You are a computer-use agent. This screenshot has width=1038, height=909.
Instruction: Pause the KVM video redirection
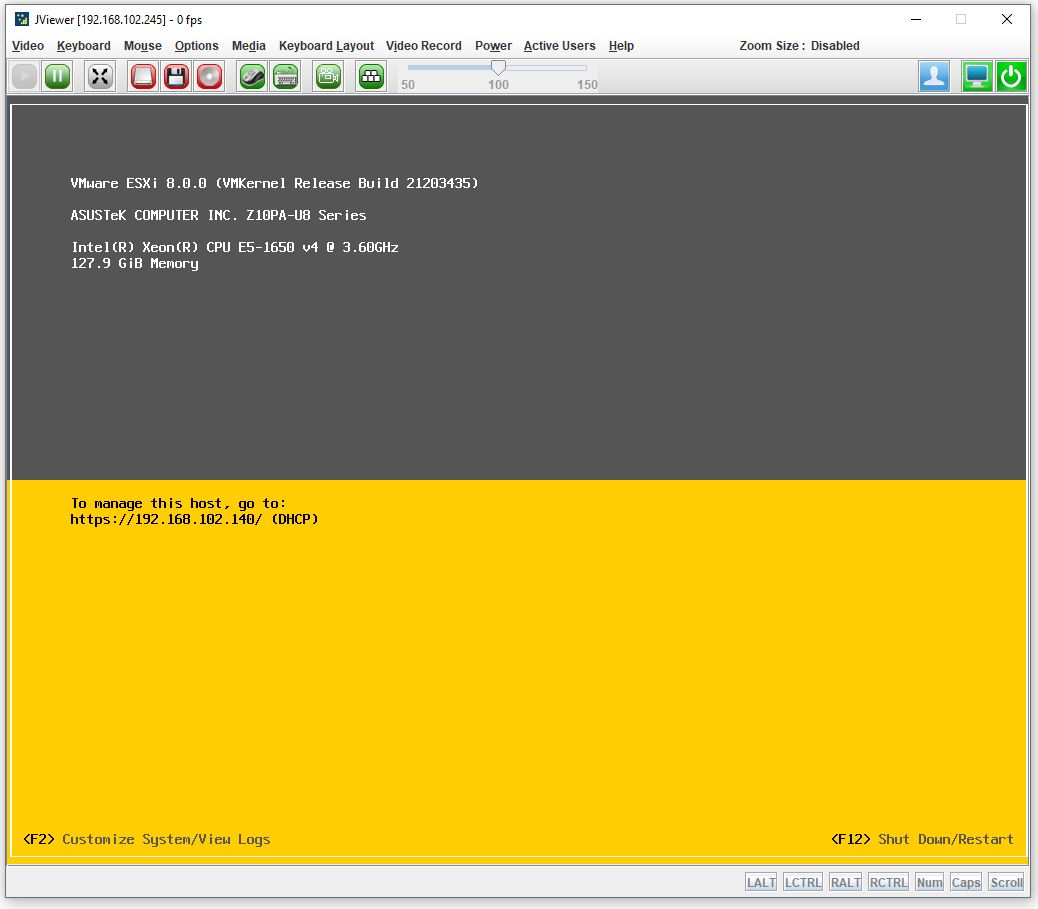point(57,77)
